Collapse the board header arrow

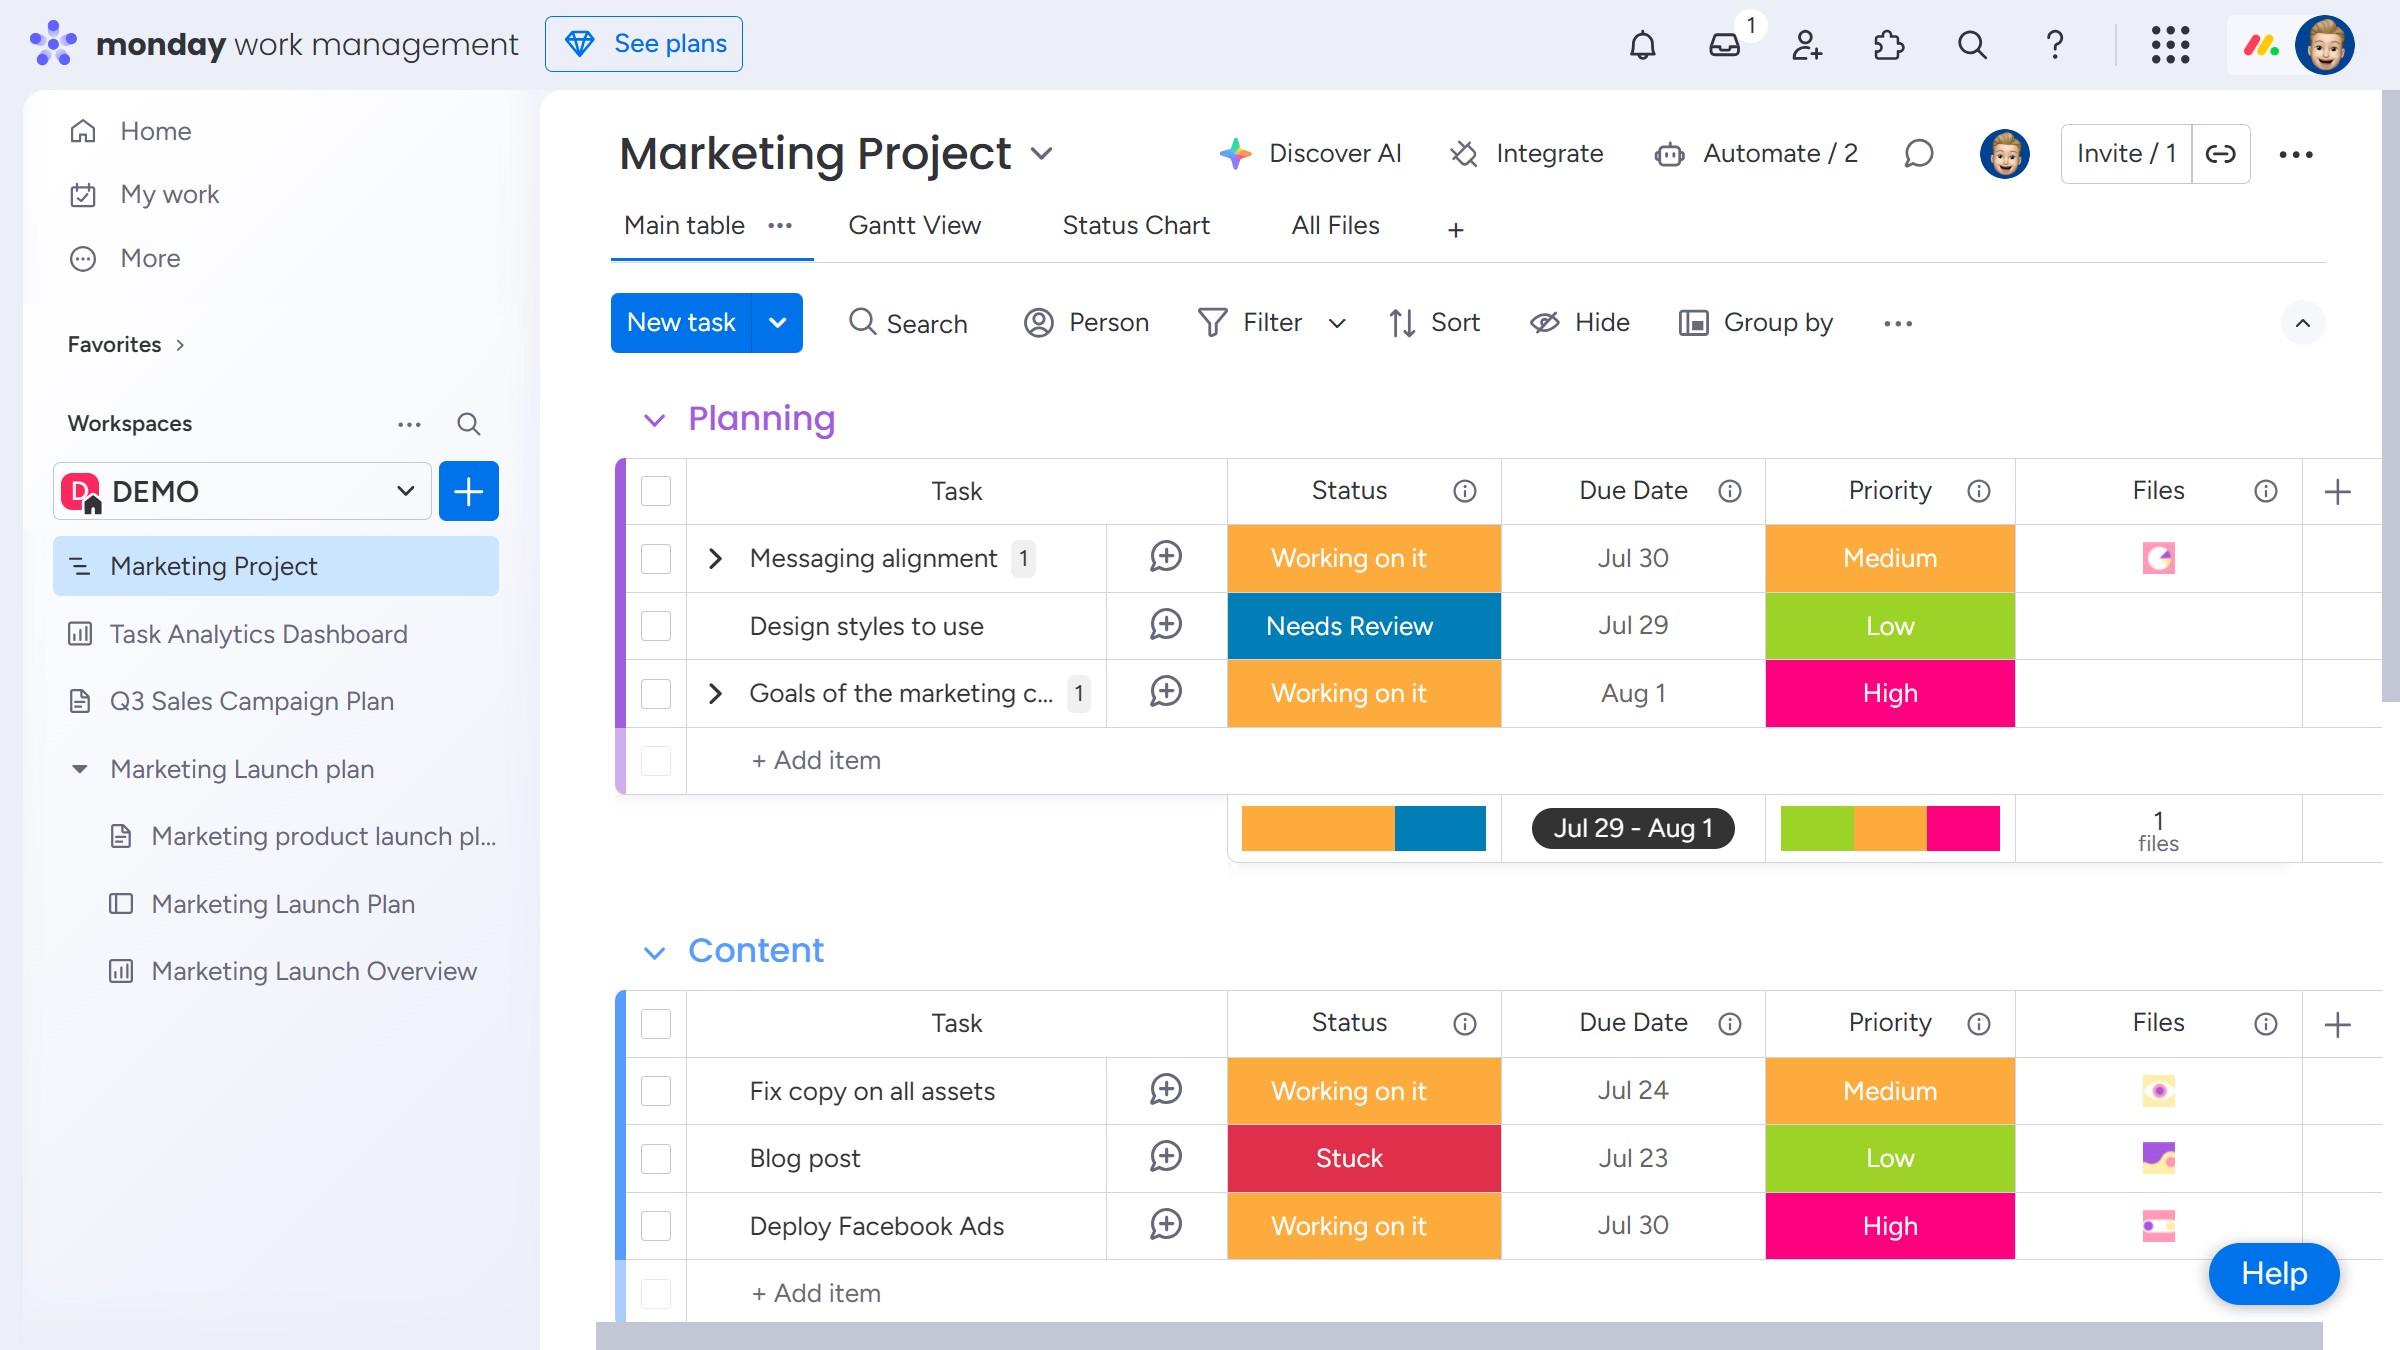[2303, 323]
